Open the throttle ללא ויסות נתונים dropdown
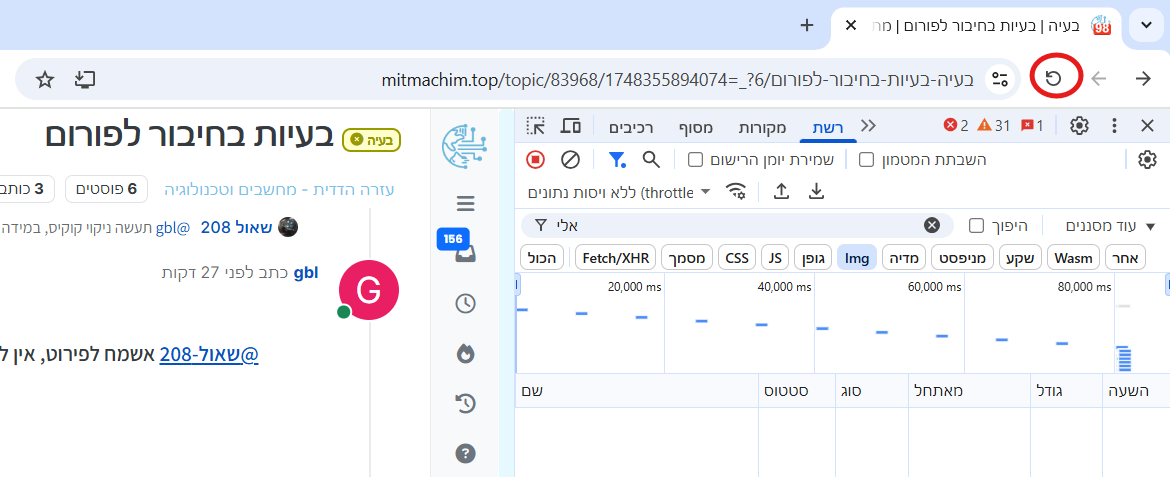This screenshot has width=1170, height=477. (619, 193)
